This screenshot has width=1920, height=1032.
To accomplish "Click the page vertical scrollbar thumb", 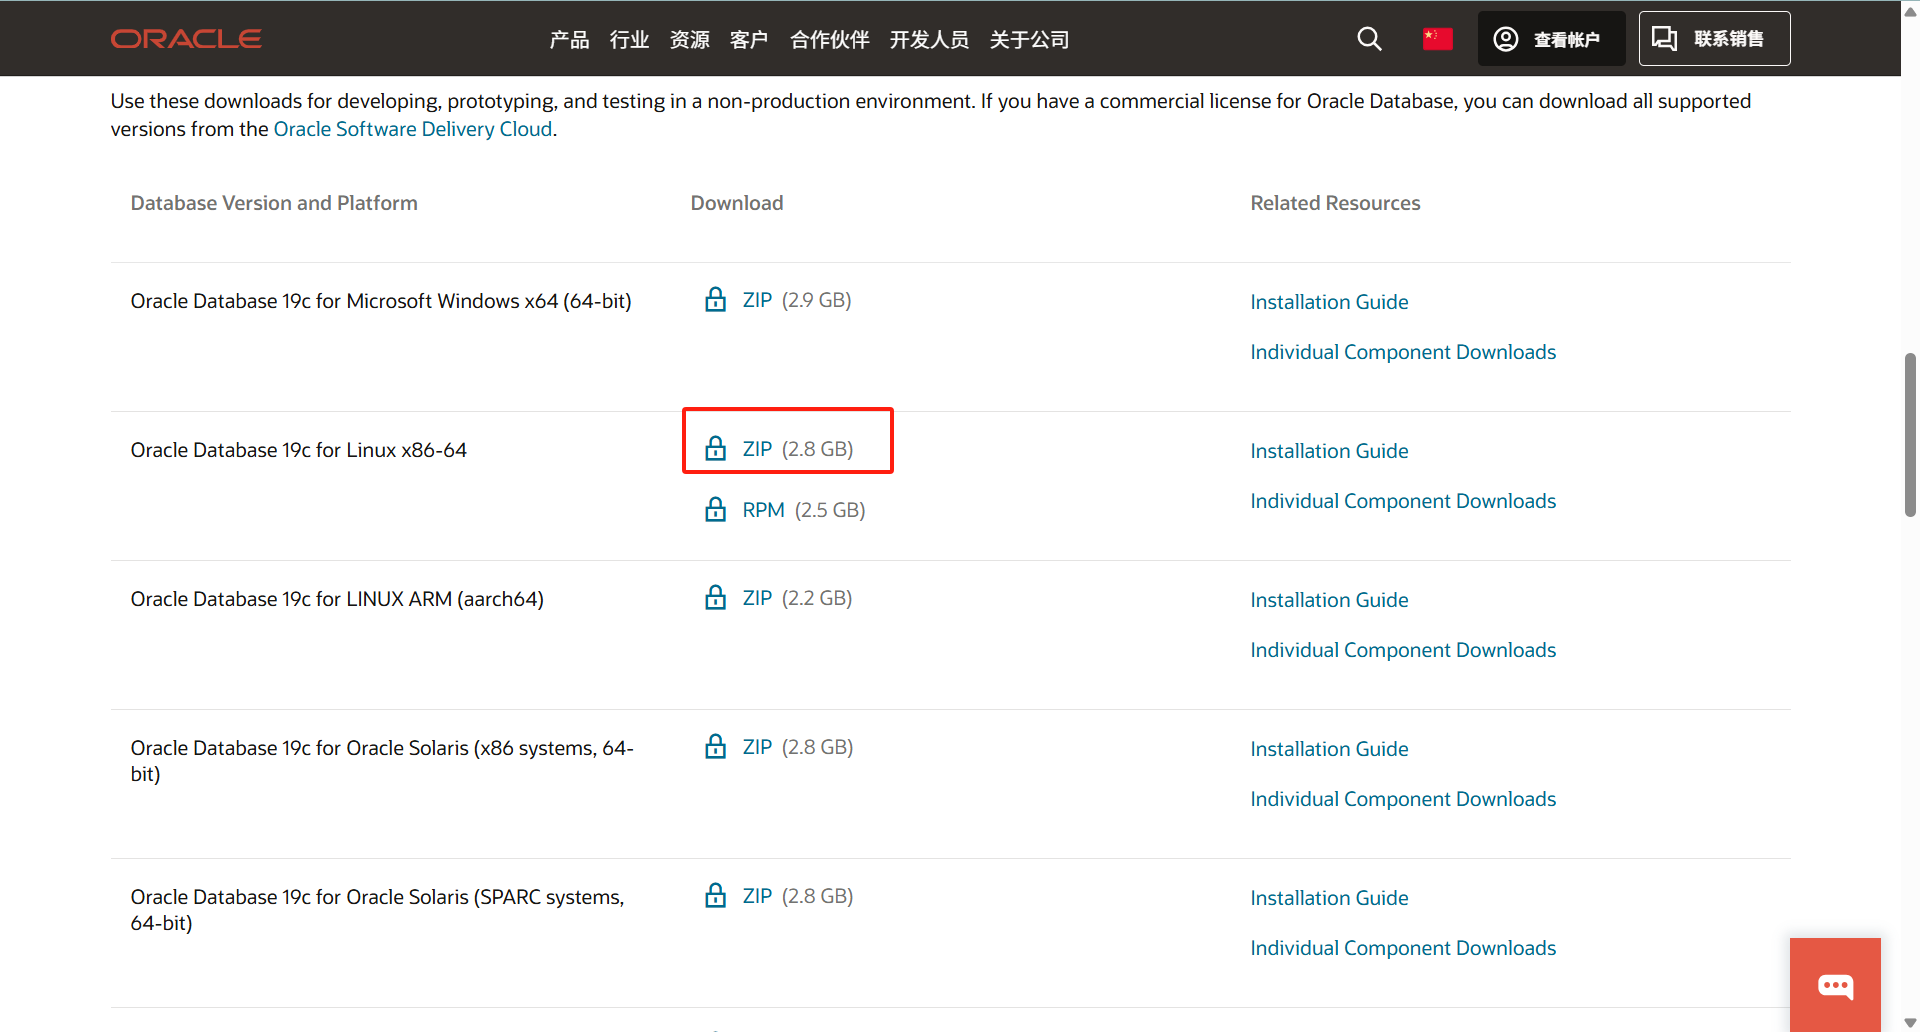I will click(1910, 434).
